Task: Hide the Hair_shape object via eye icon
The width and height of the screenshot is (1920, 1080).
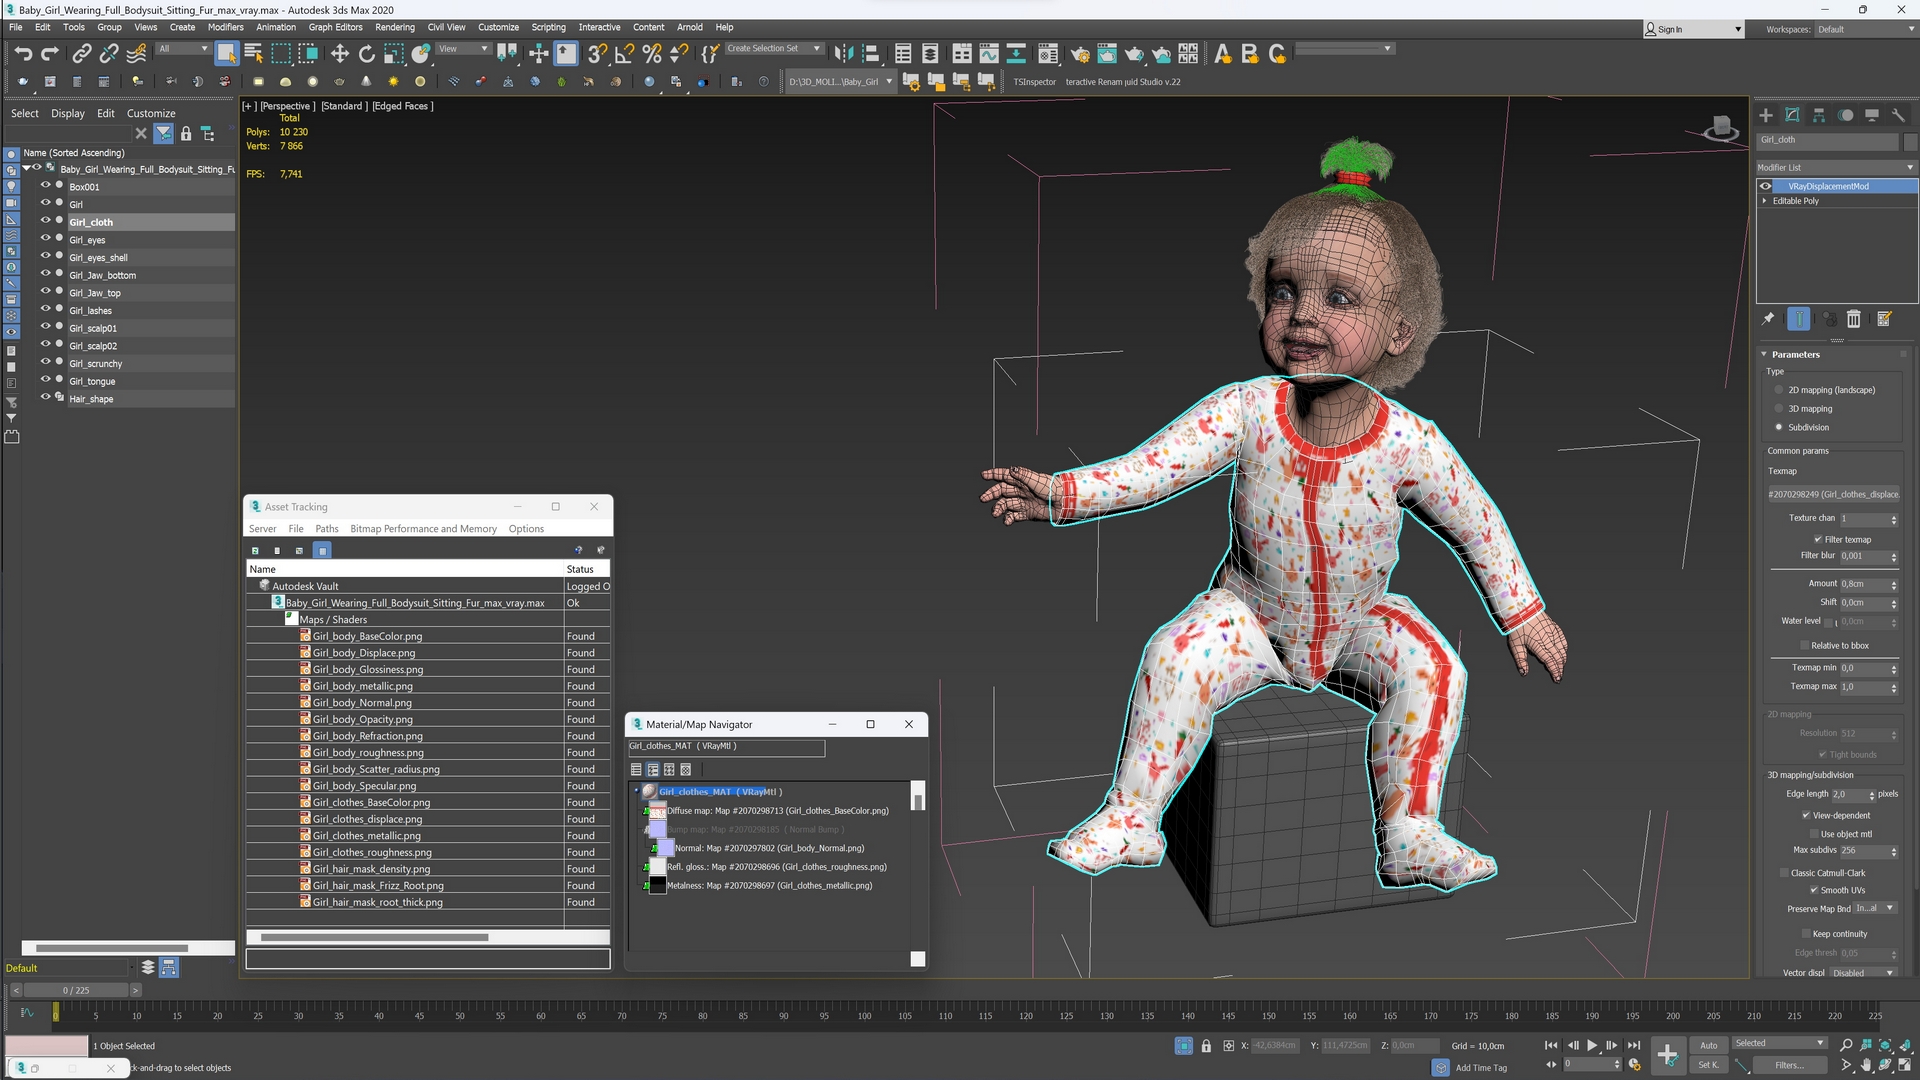Action: coord(45,398)
